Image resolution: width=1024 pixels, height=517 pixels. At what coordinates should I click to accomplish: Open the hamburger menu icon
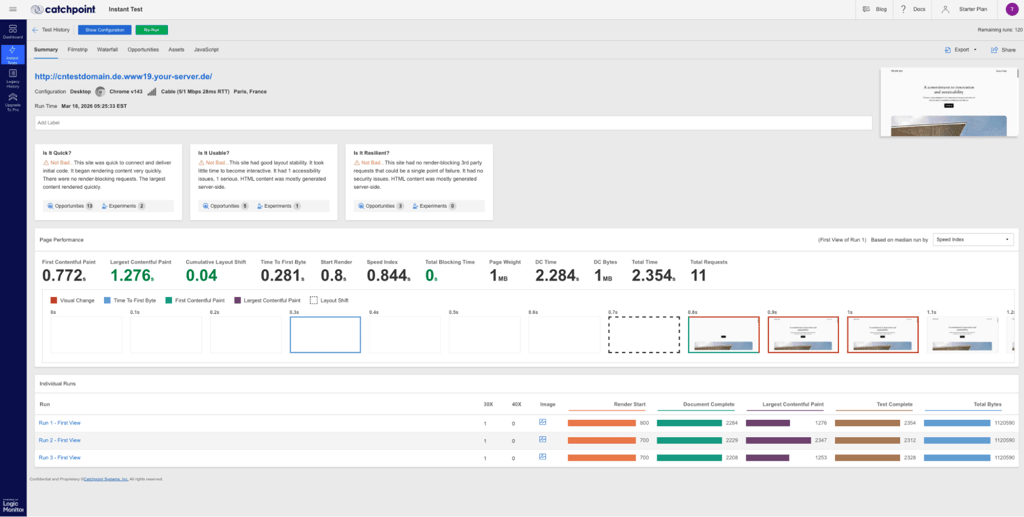[x=13, y=9]
